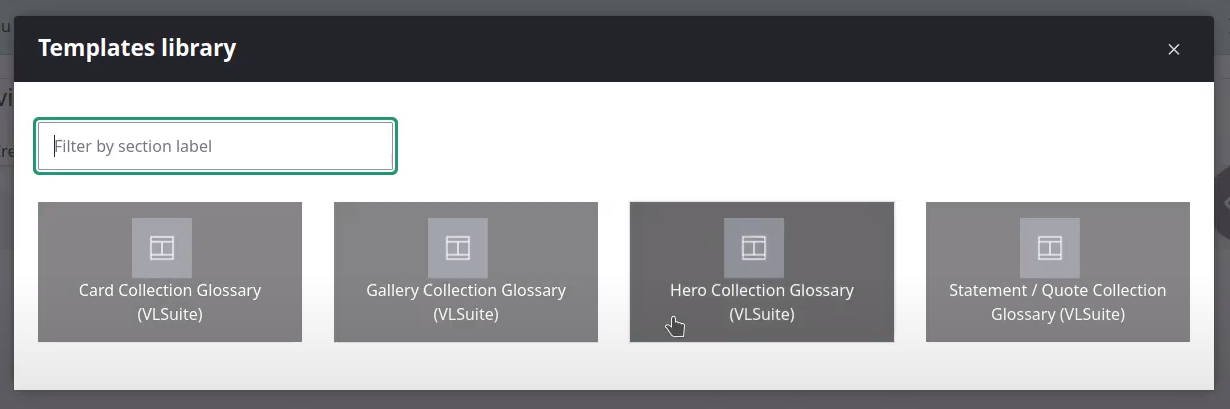The width and height of the screenshot is (1230, 409).
Task: Click the (VLSuite) text under Card Collection
Action: point(170,314)
